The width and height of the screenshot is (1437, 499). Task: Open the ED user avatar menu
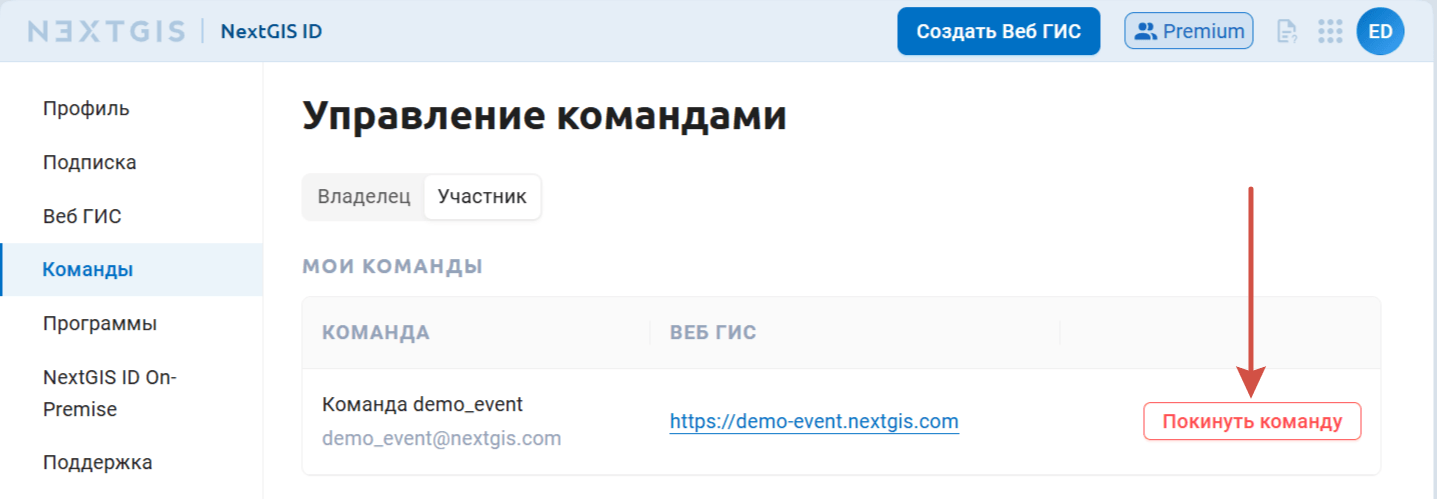click(x=1380, y=32)
